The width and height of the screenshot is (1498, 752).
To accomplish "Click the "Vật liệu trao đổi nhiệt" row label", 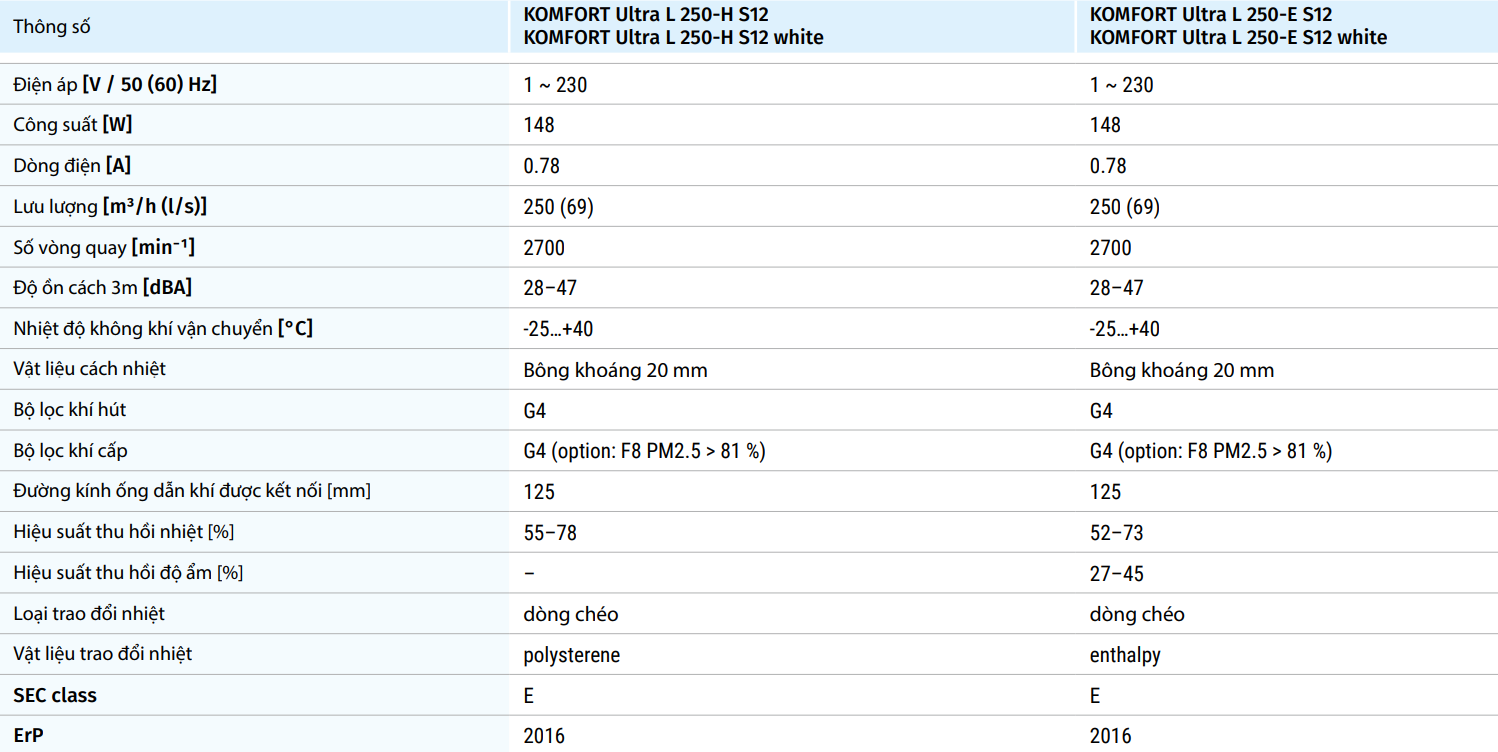I will [x=103, y=654].
